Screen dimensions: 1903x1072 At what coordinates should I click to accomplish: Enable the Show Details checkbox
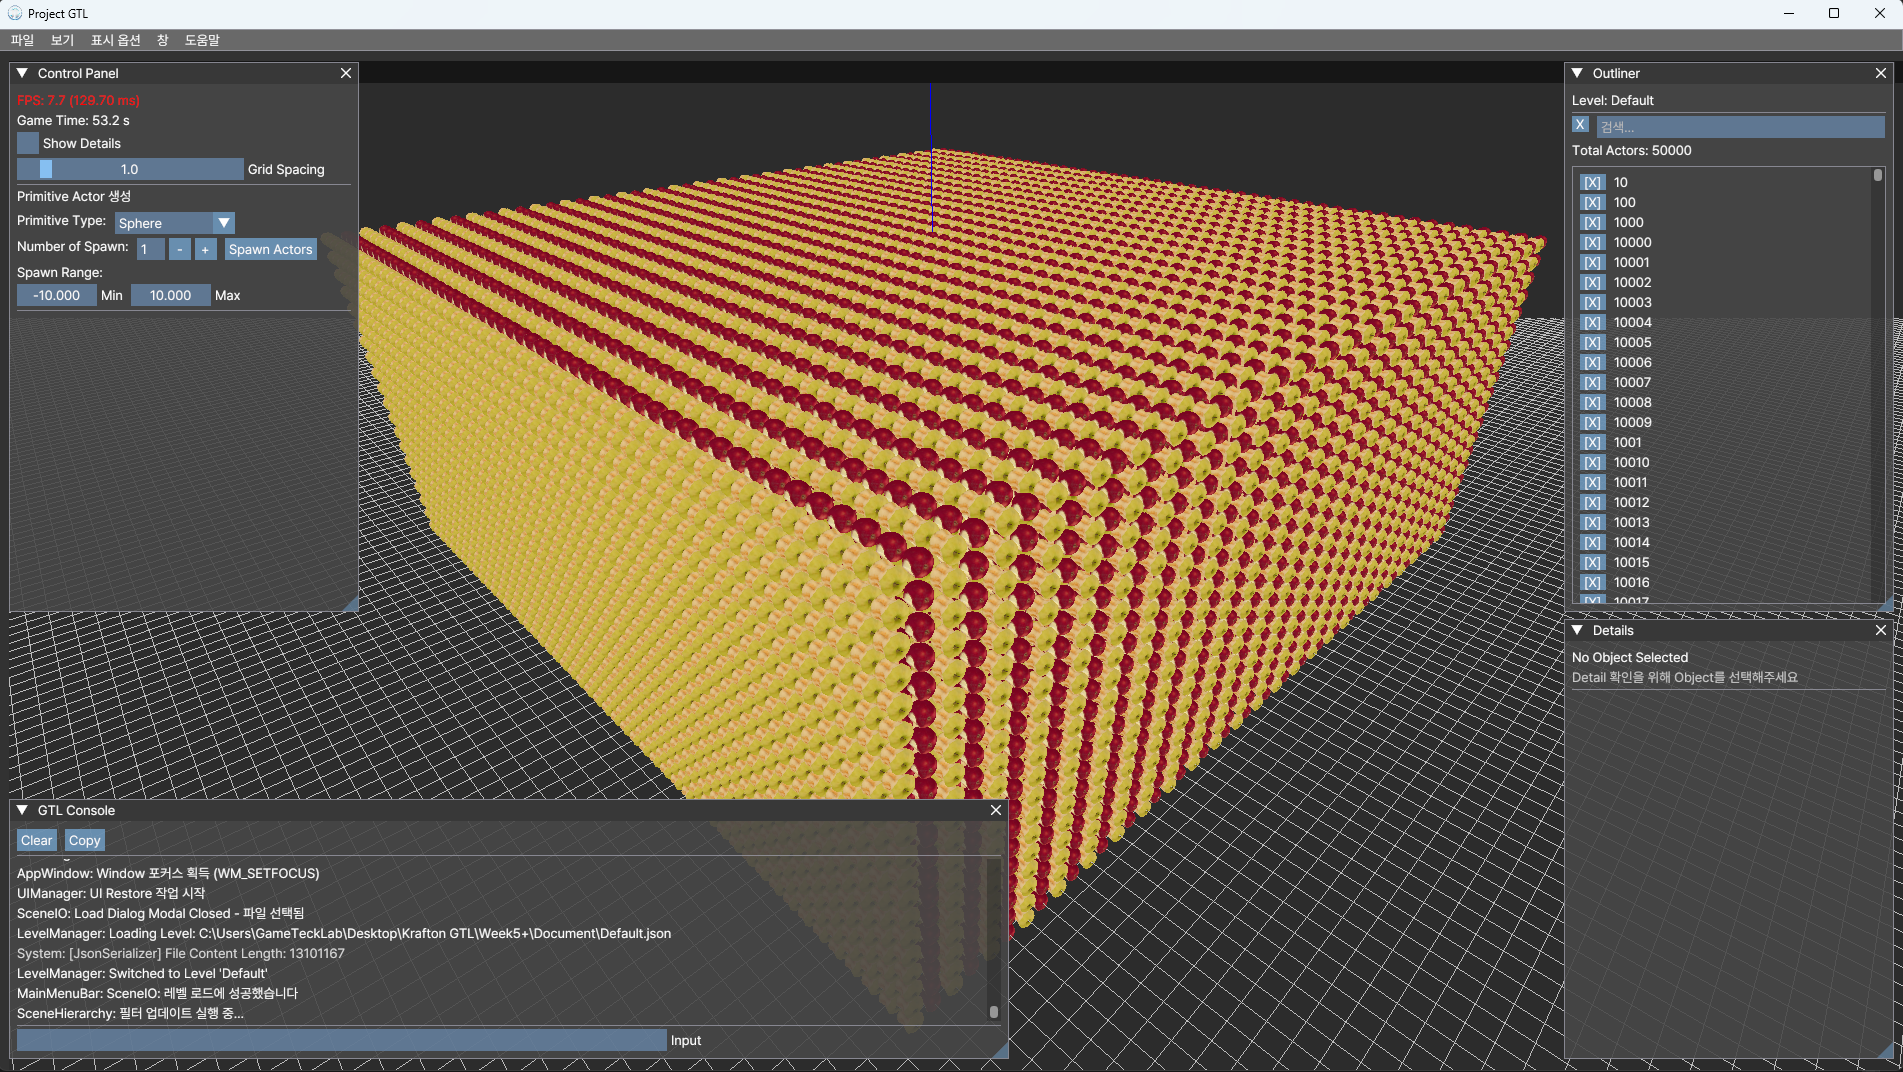[x=28, y=143]
